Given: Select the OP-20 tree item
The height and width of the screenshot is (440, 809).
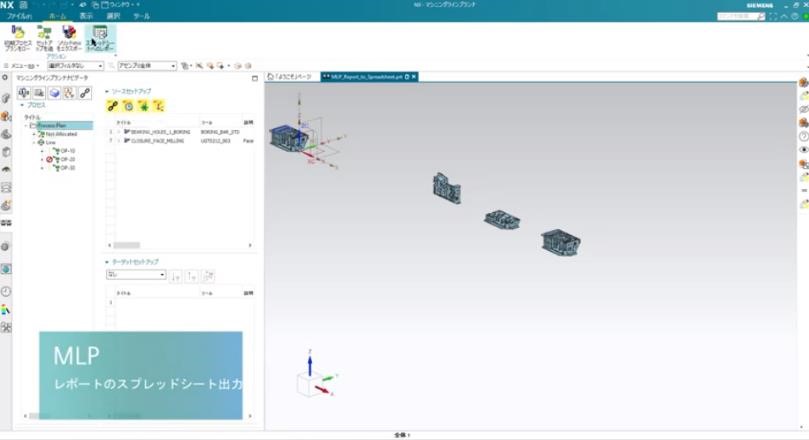Looking at the screenshot, I should 68,160.
